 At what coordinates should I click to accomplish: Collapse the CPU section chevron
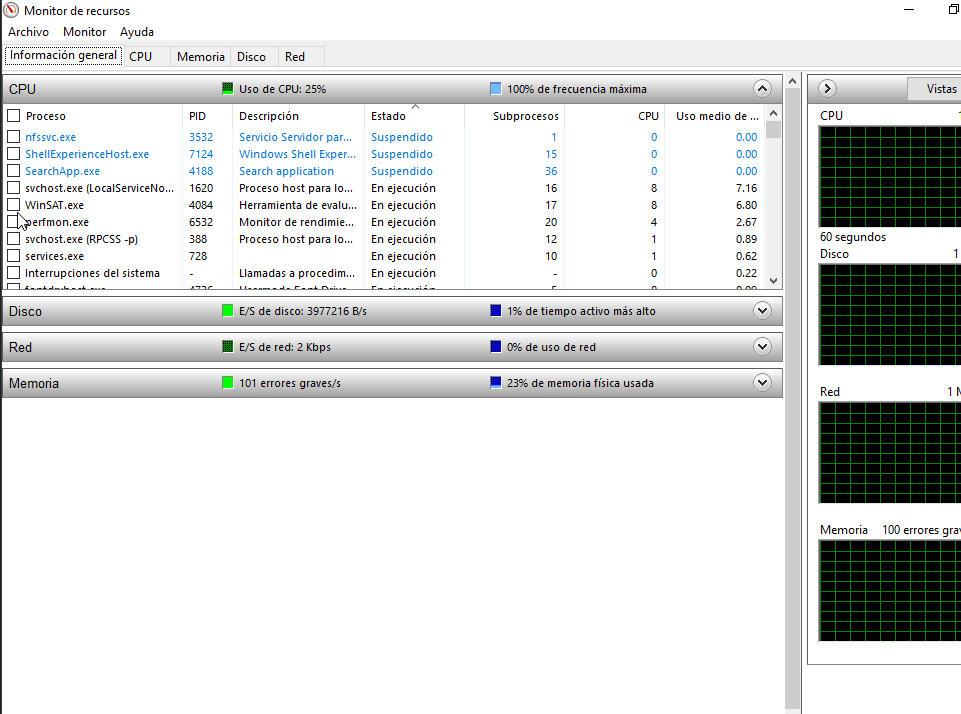pyautogui.click(x=763, y=89)
